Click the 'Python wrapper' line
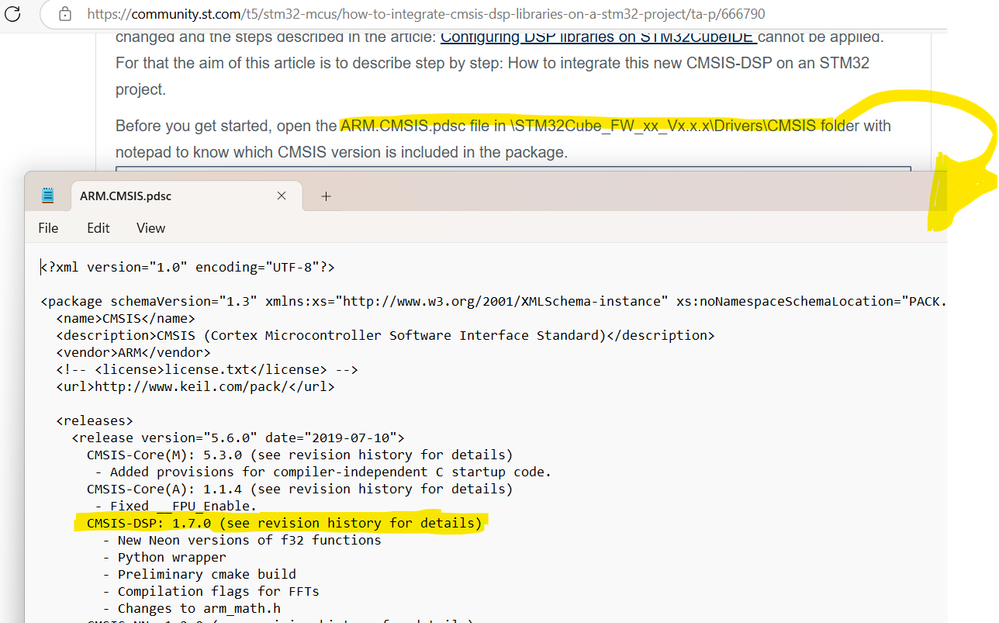The height and width of the screenshot is (623, 999). coord(164,557)
